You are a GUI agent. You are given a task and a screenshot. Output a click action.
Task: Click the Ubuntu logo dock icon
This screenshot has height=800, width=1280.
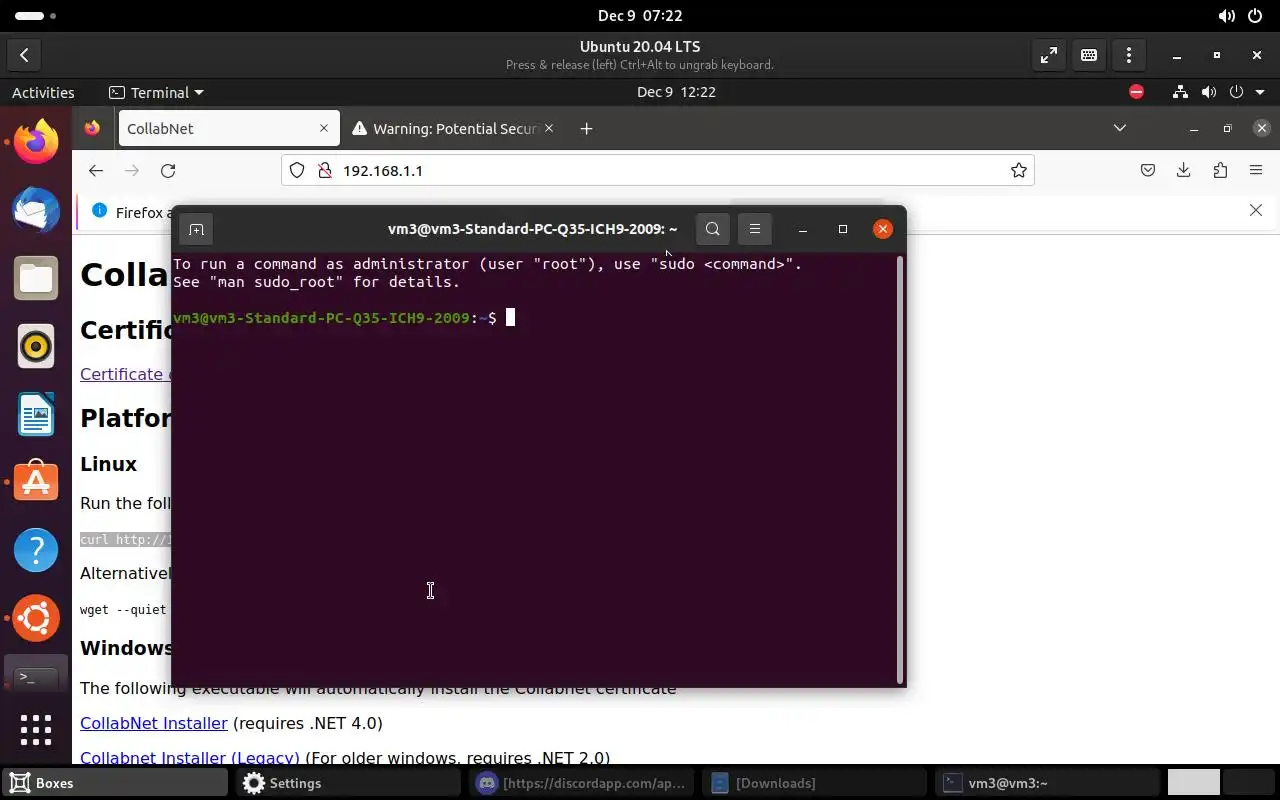(x=36, y=618)
